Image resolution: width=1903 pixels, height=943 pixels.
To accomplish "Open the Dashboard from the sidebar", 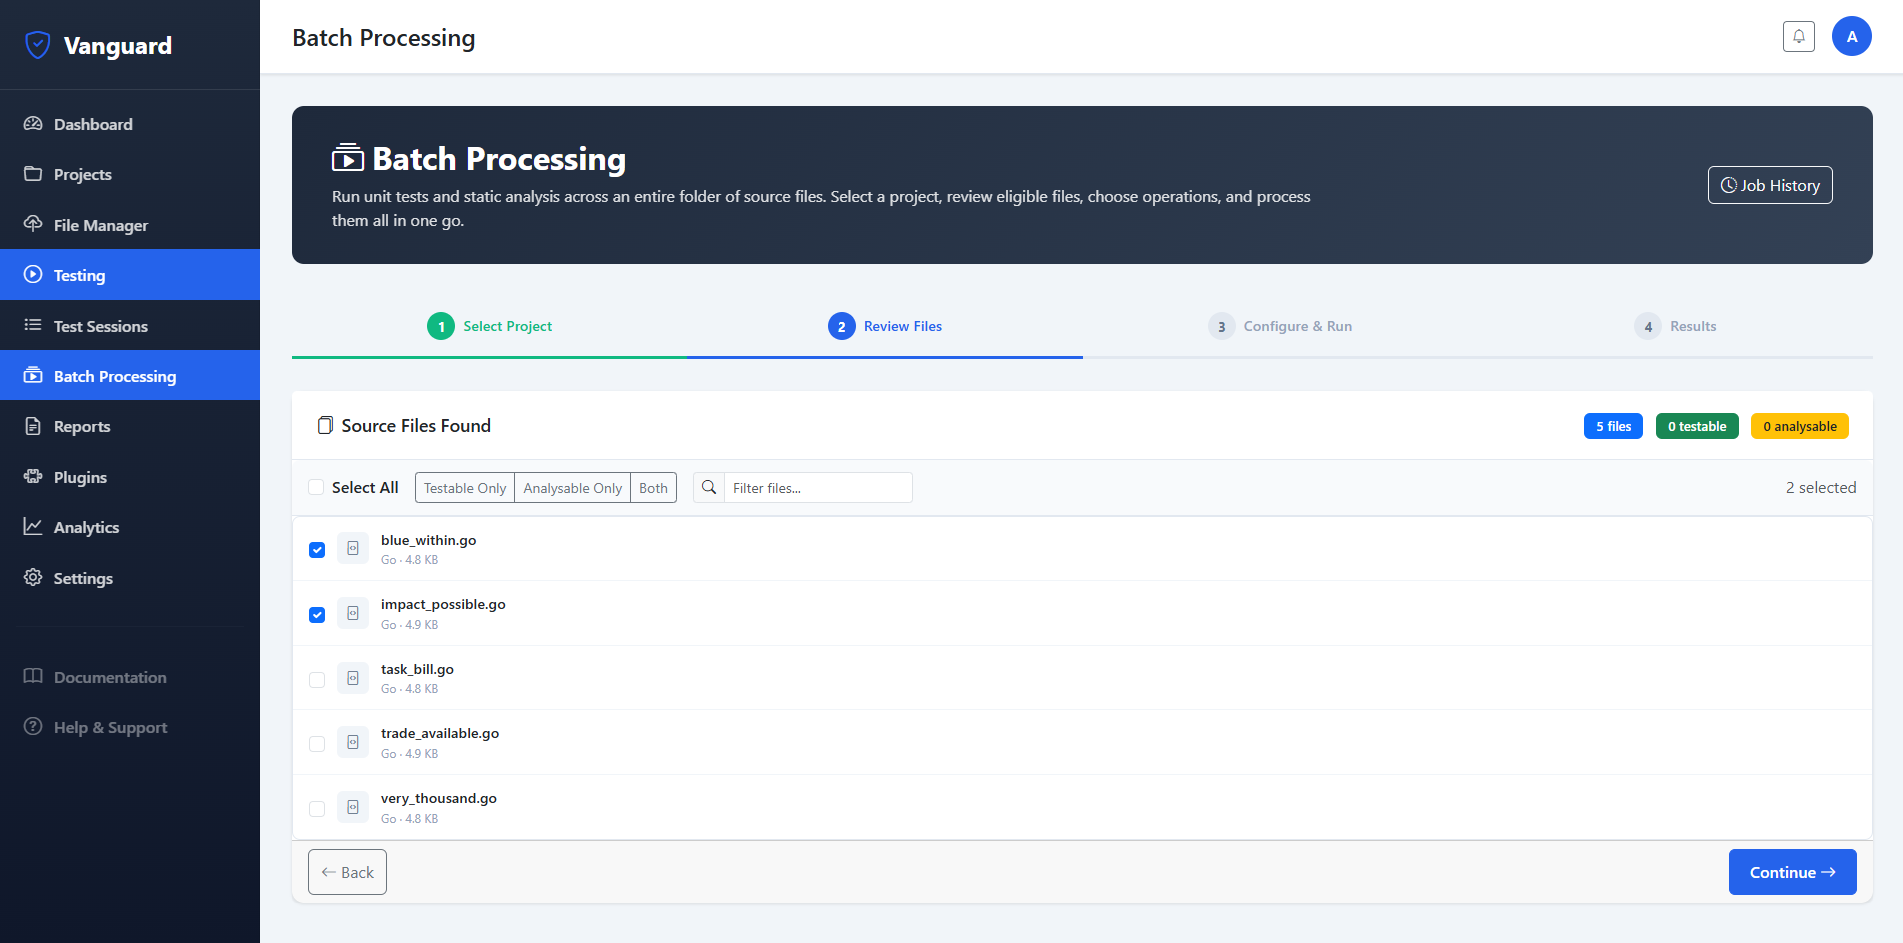I will coord(92,124).
